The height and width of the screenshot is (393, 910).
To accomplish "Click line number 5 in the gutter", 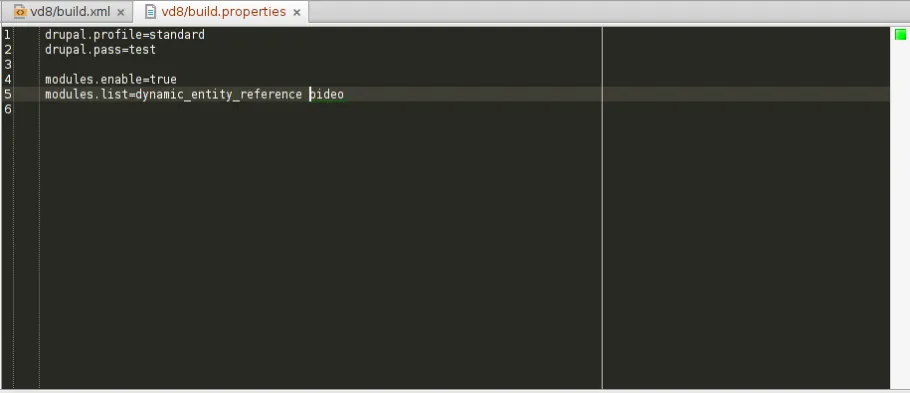I will coord(7,94).
